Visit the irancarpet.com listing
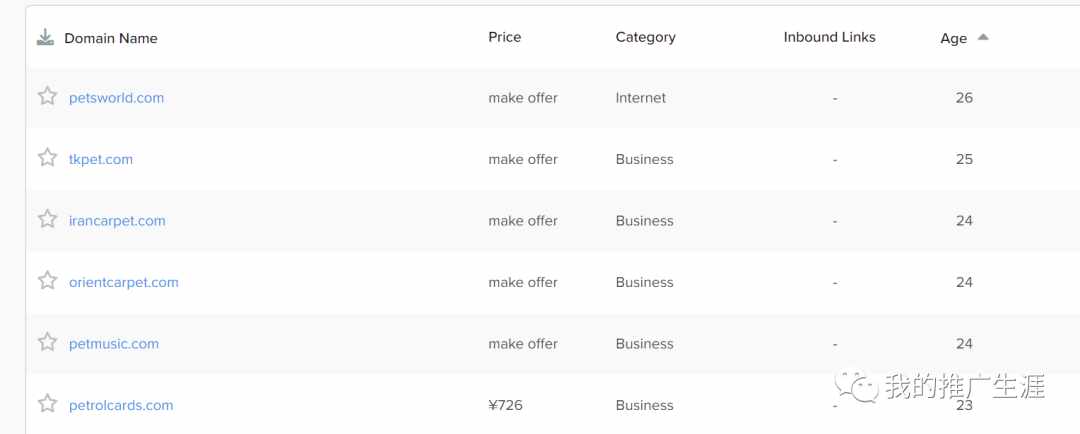The height and width of the screenshot is (434, 1080). (117, 220)
